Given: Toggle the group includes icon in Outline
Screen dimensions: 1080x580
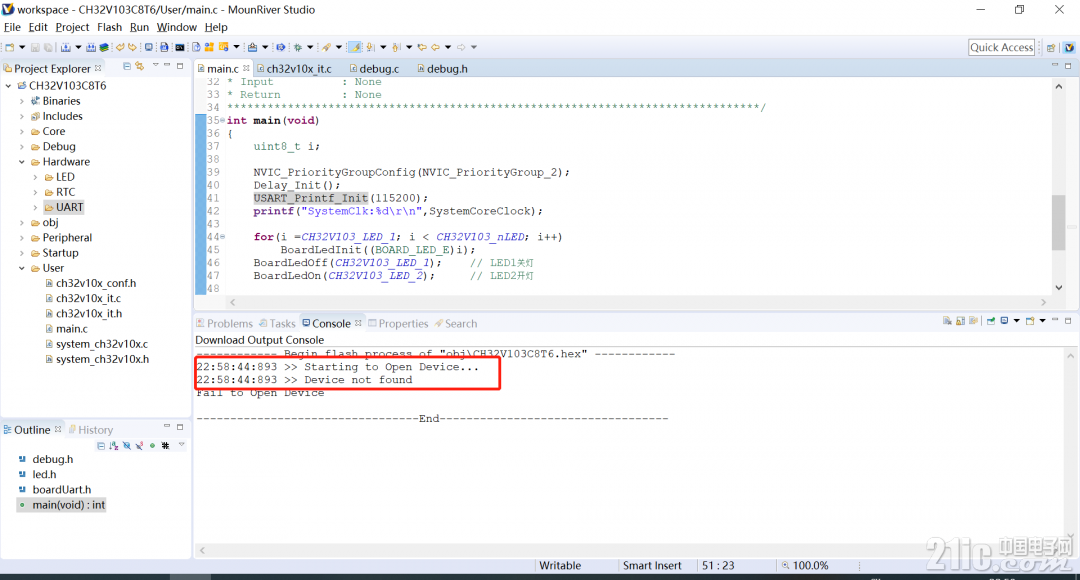Looking at the screenshot, I should point(165,446).
